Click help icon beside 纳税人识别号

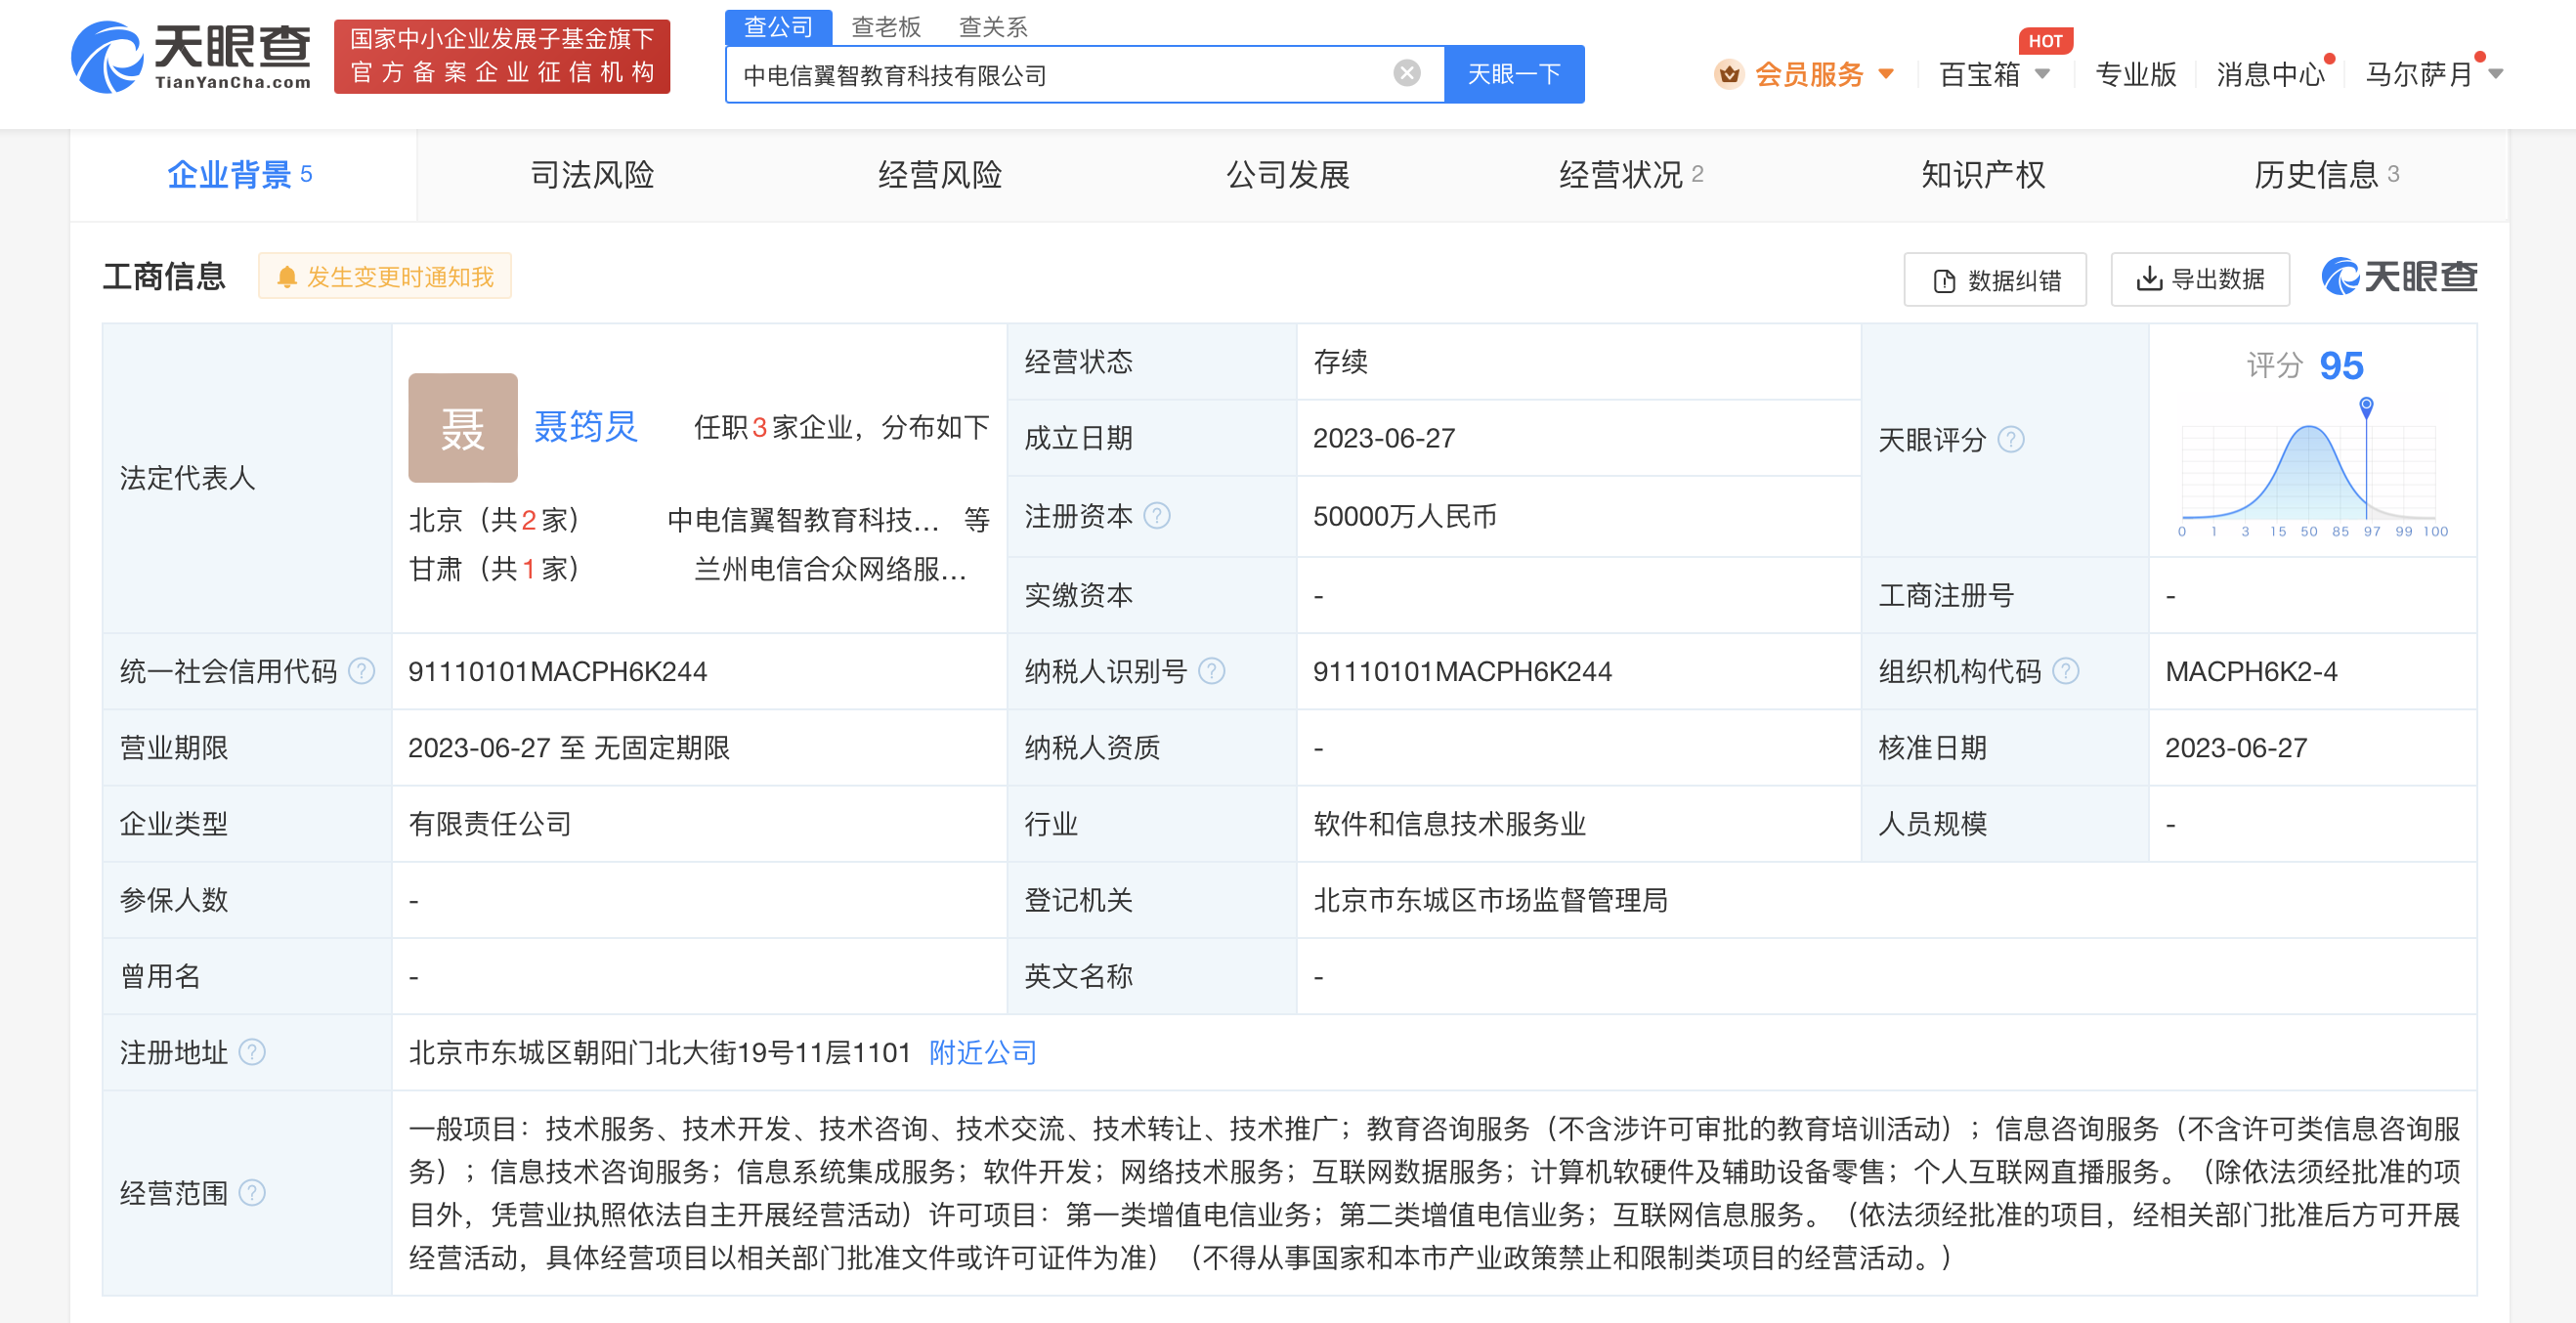tap(1211, 671)
